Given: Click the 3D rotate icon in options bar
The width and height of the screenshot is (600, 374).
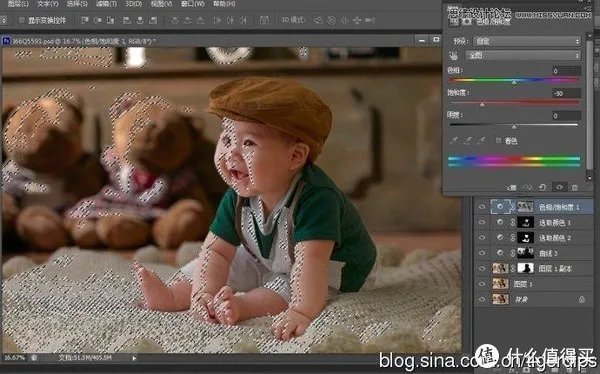Looking at the screenshot, I should point(318,20).
